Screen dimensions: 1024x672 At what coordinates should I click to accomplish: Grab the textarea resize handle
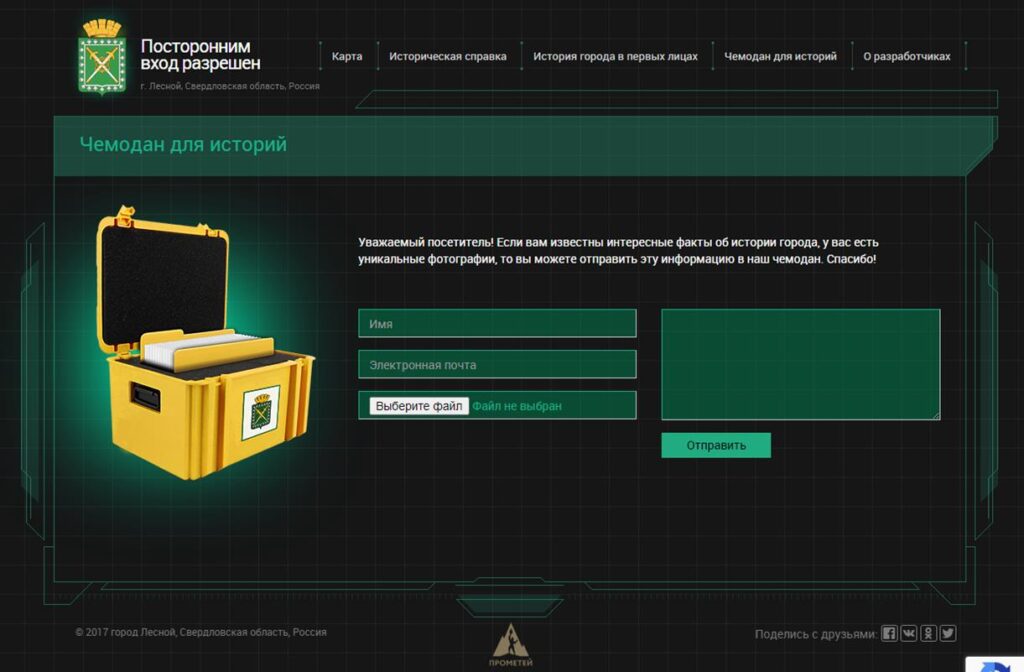point(936,416)
